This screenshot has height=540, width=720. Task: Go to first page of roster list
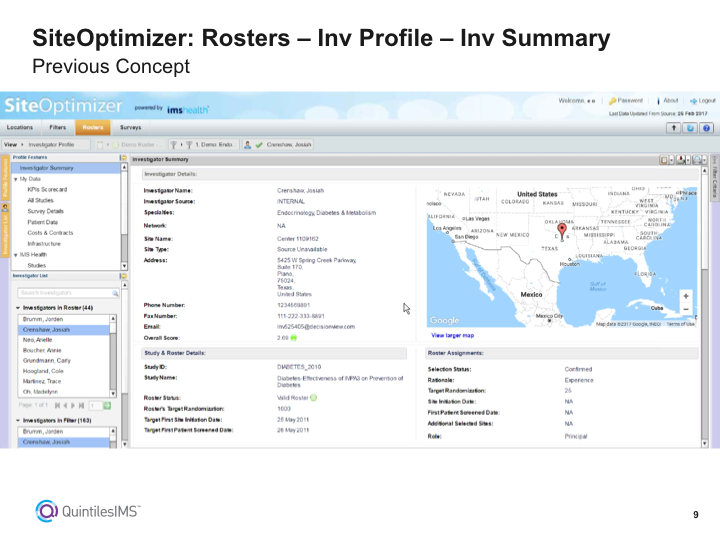(x=57, y=405)
